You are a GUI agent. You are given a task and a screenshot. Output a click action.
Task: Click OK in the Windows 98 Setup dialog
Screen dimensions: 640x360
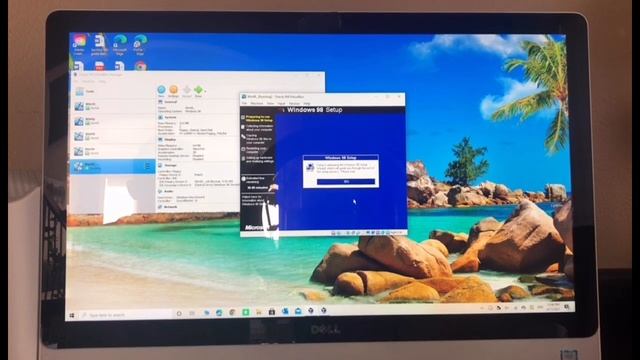(346, 182)
